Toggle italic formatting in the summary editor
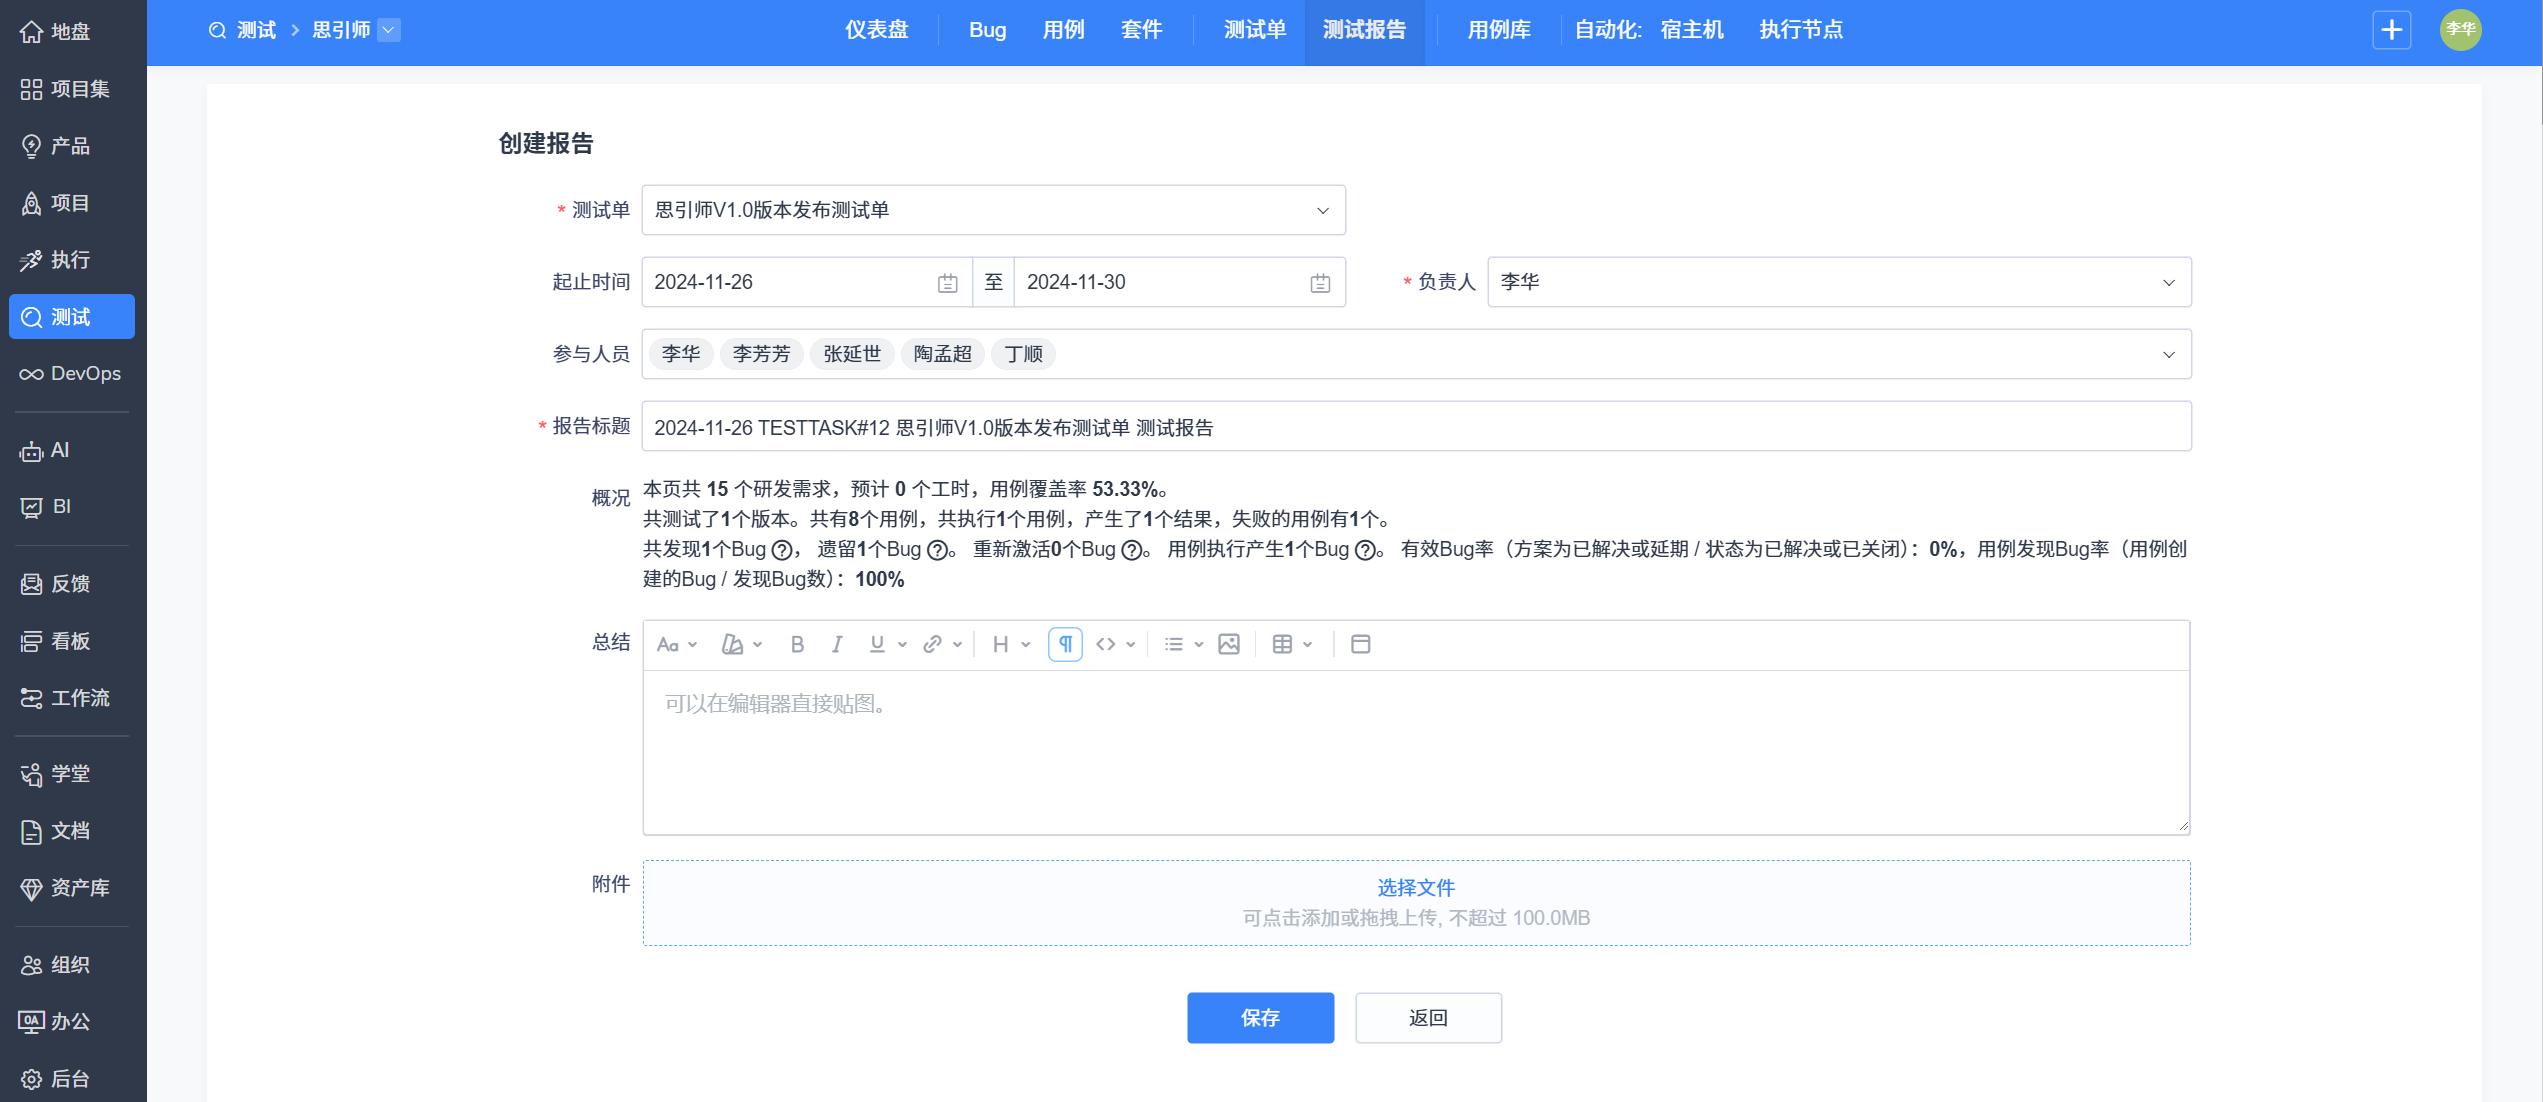Image resolution: width=2543 pixels, height=1102 pixels. pos(837,644)
